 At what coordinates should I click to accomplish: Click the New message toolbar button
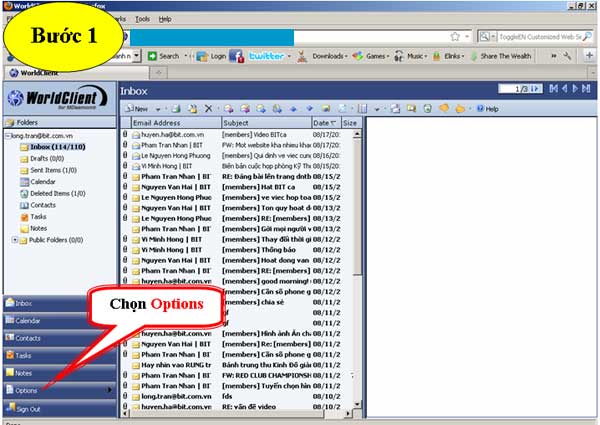(x=137, y=109)
